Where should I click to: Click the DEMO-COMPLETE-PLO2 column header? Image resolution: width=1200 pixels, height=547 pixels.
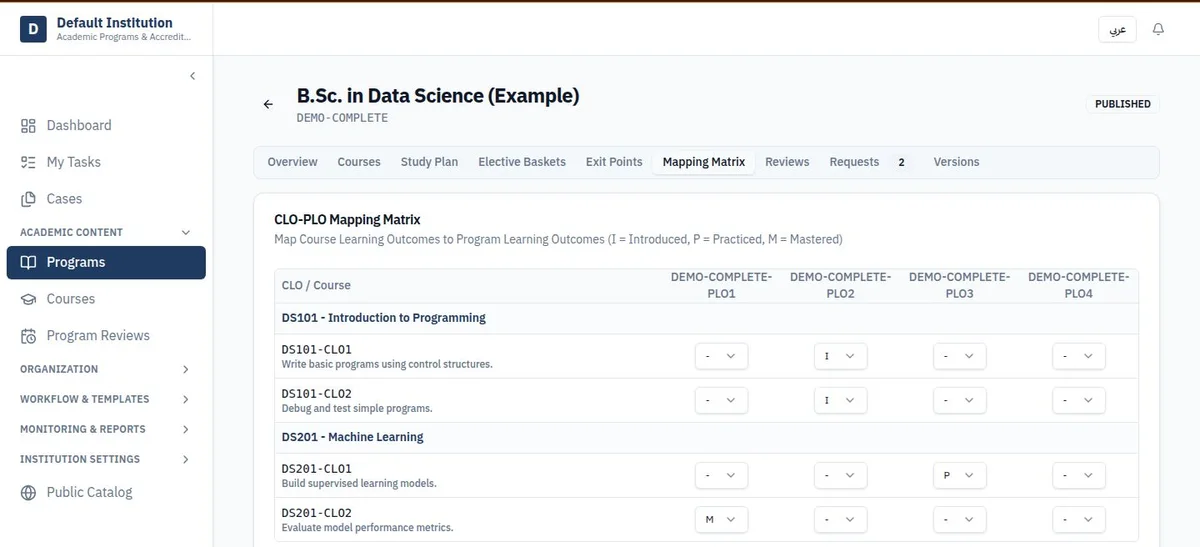[840, 285]
